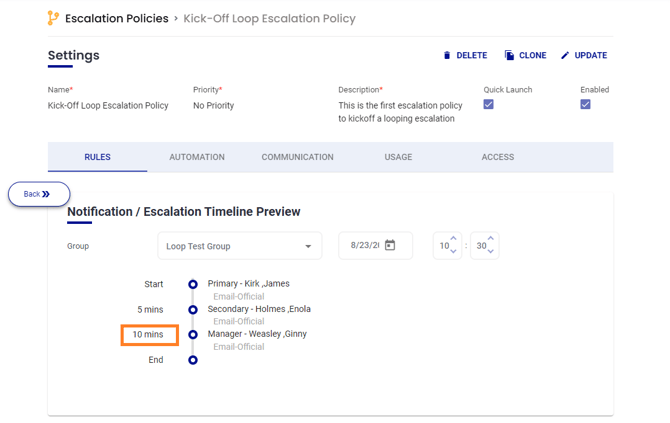Click the Start timeline marker dot
670x423 pixels.
(x=193, y=284)
